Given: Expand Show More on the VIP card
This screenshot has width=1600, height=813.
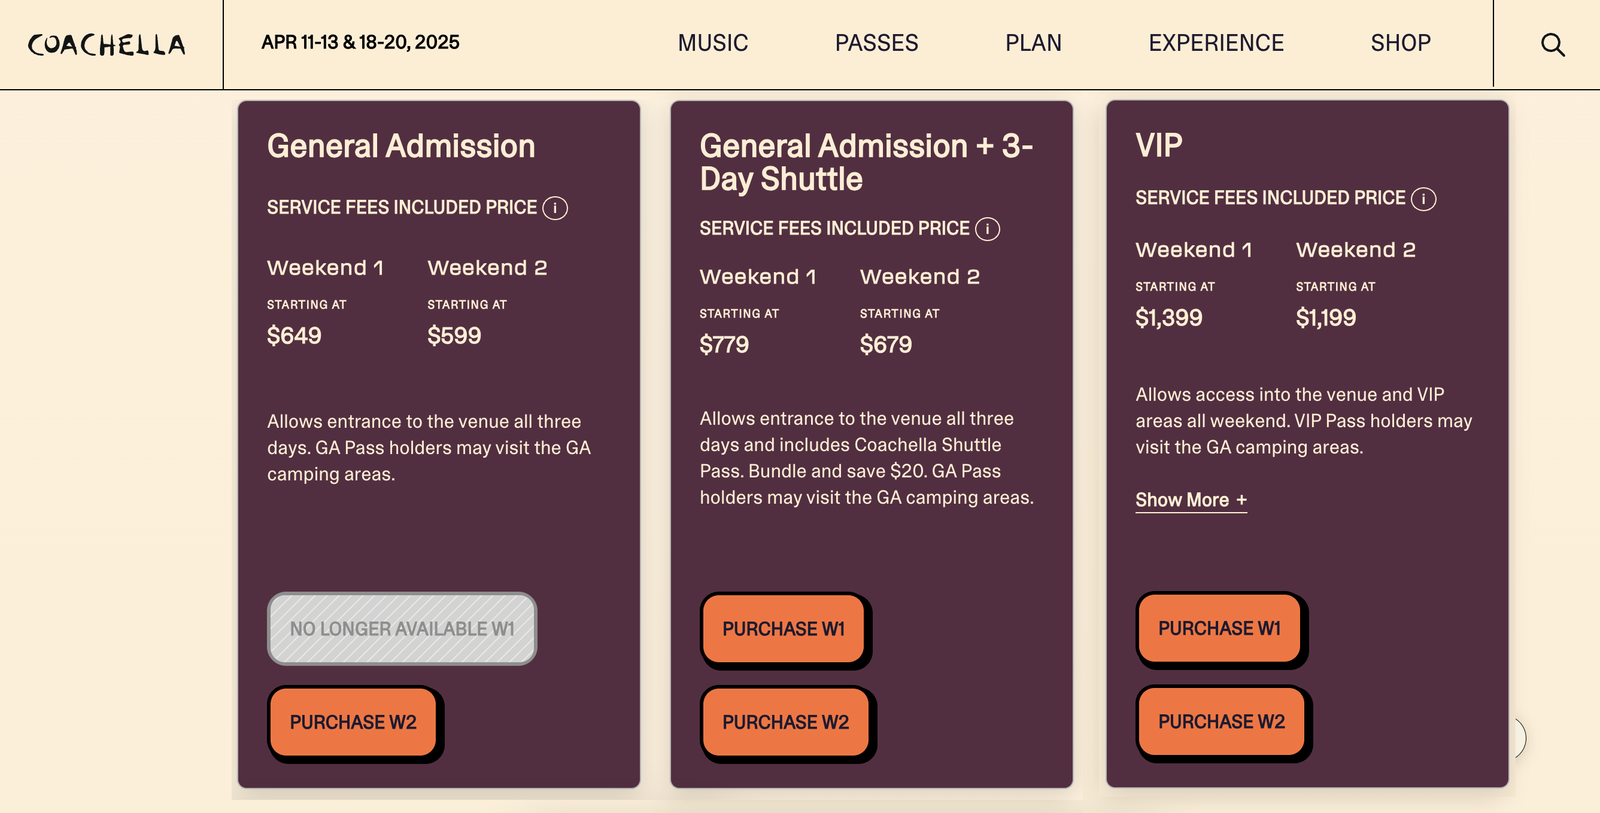Looking at the screenshot, I should tap(1190, 499).
